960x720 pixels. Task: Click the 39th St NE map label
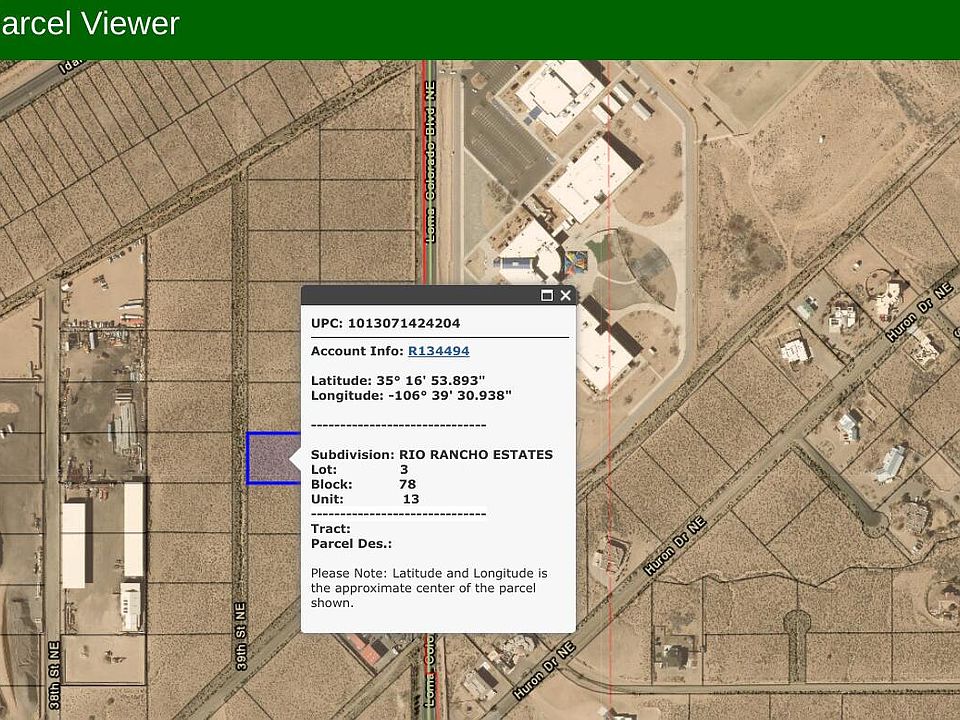point(241,636)
